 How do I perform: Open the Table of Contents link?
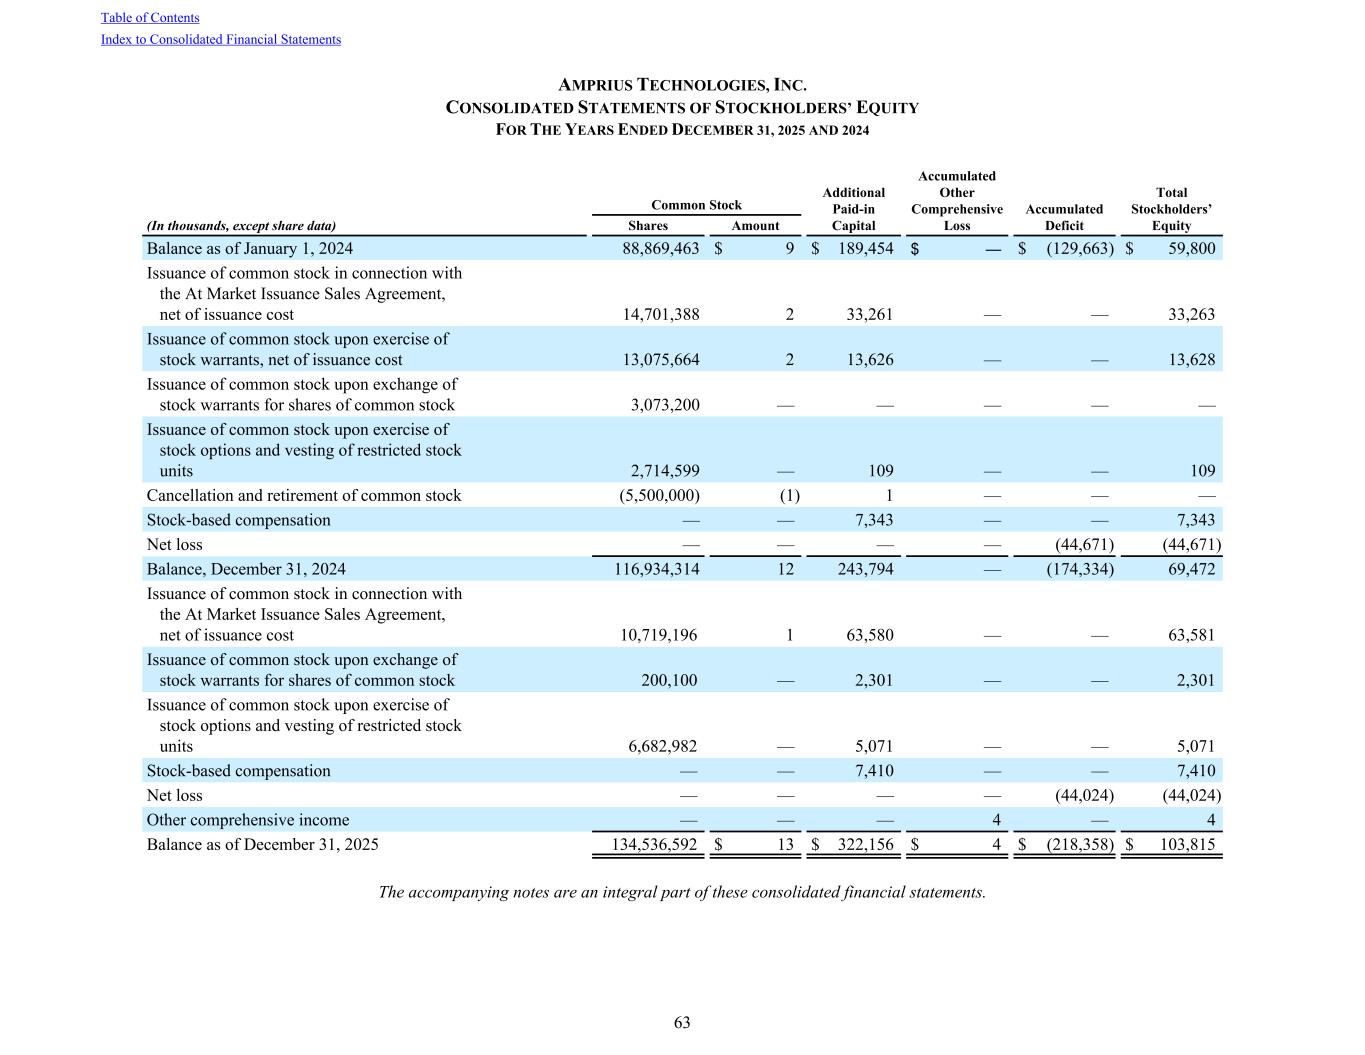[x=150, y=18]
